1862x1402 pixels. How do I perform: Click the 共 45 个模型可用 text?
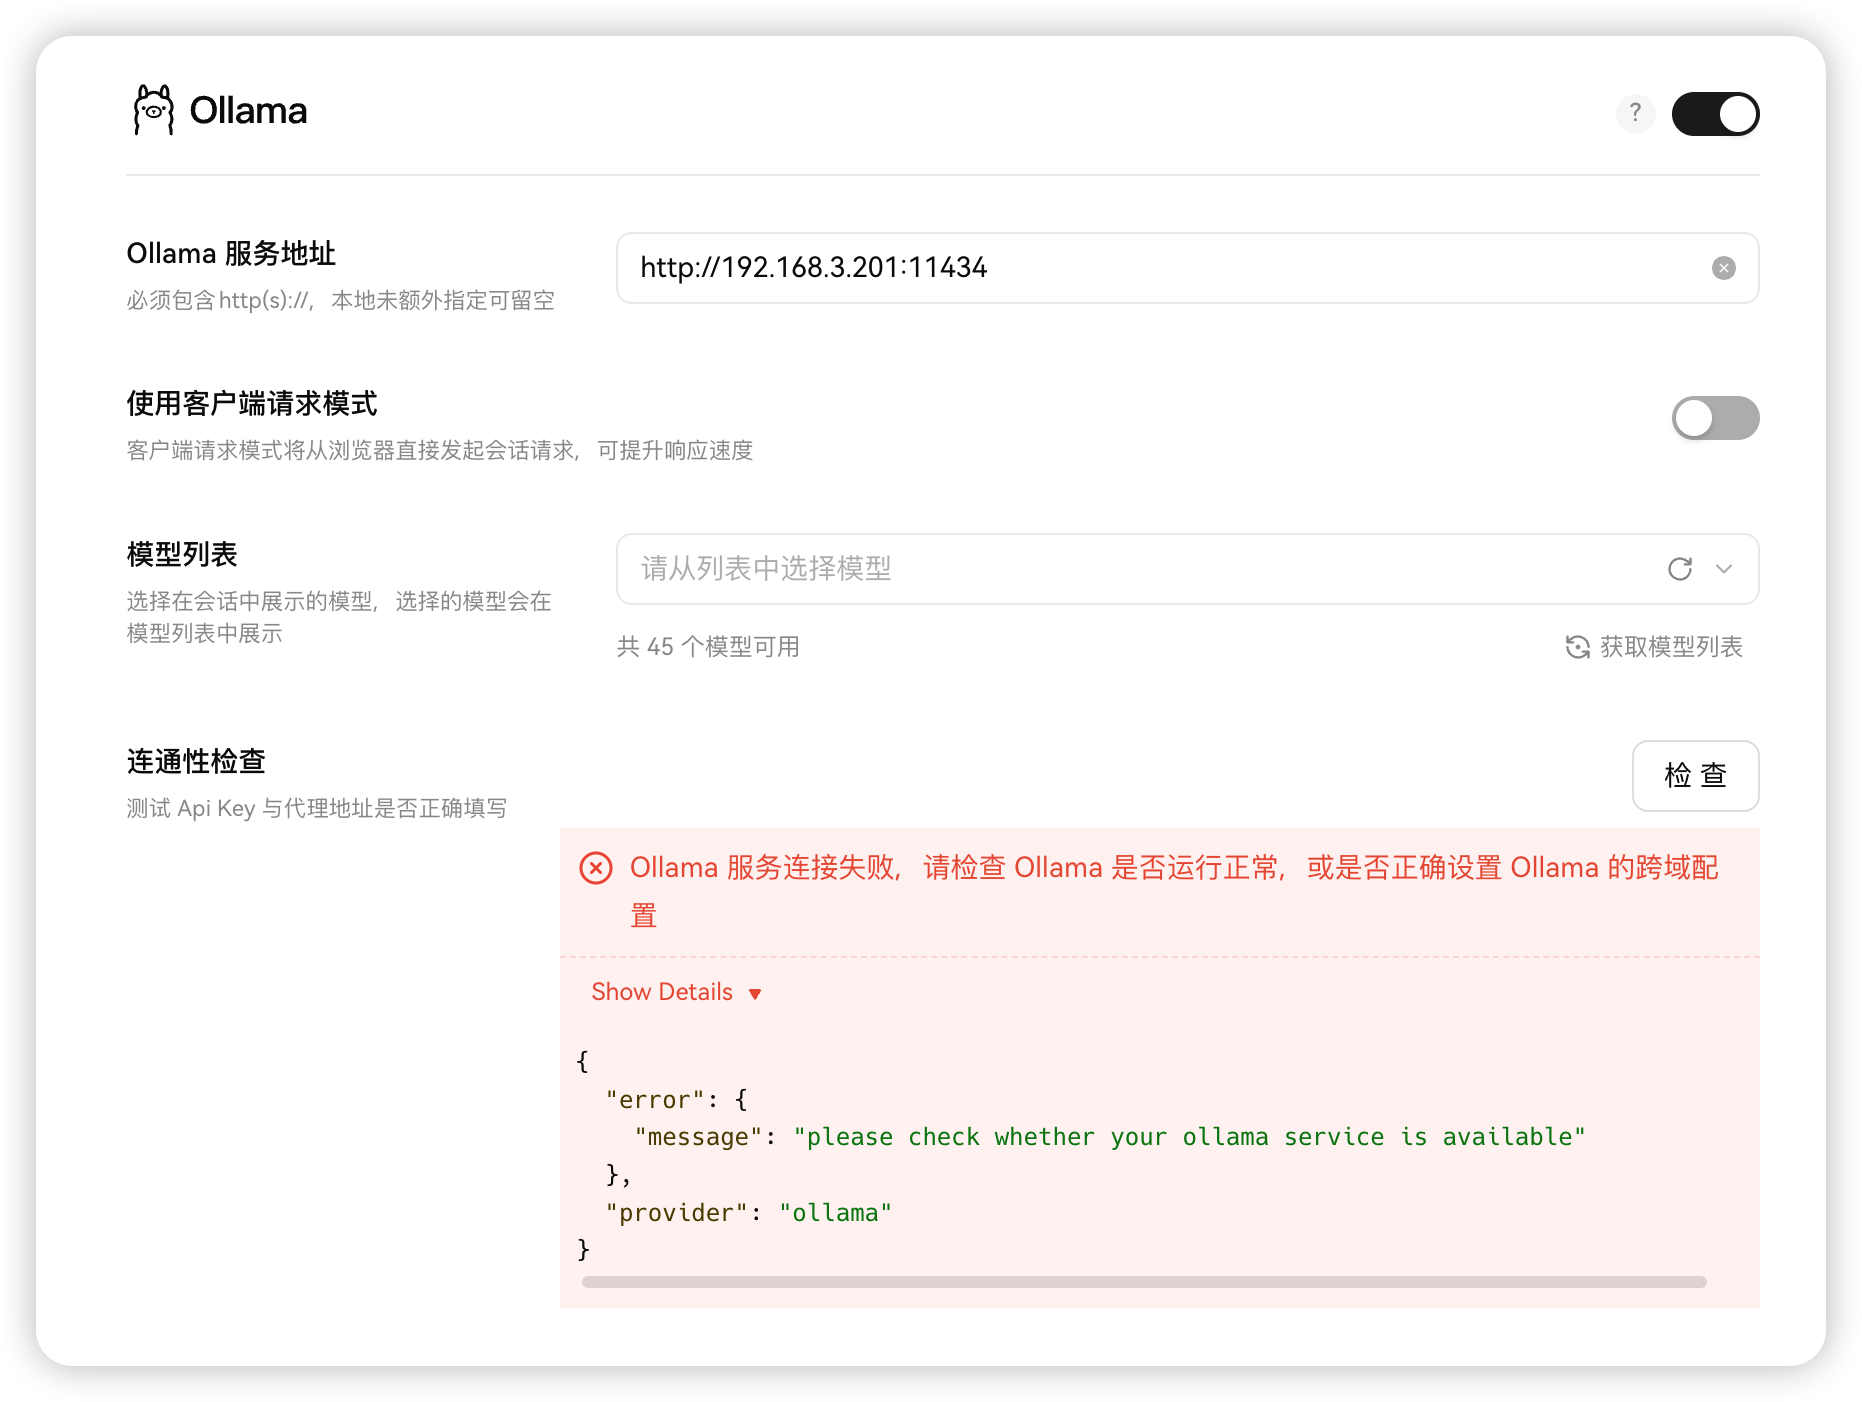708,647
